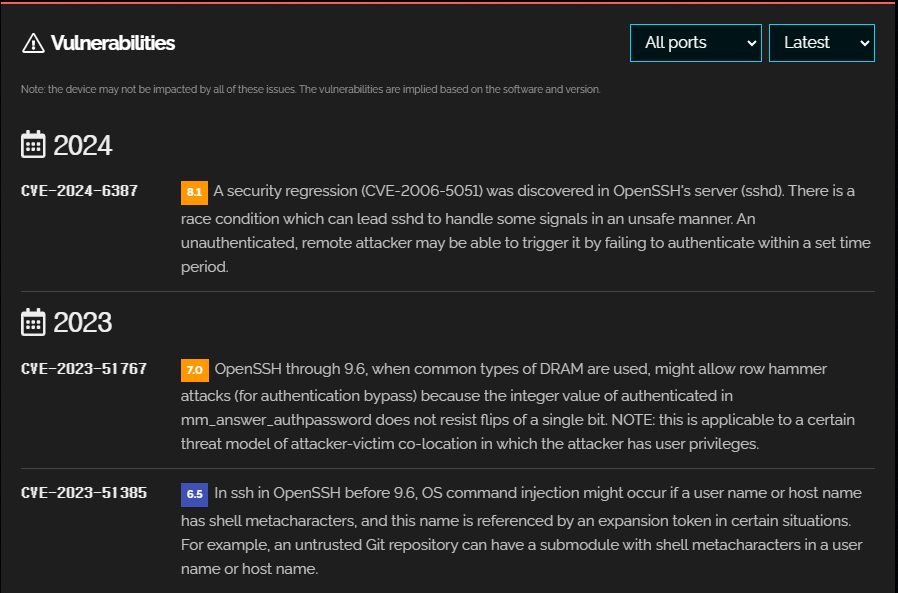The width and height of the screenshot is (898, 593).
Task: Click the 7.0 severity score badge
Action: pos(195,370)
